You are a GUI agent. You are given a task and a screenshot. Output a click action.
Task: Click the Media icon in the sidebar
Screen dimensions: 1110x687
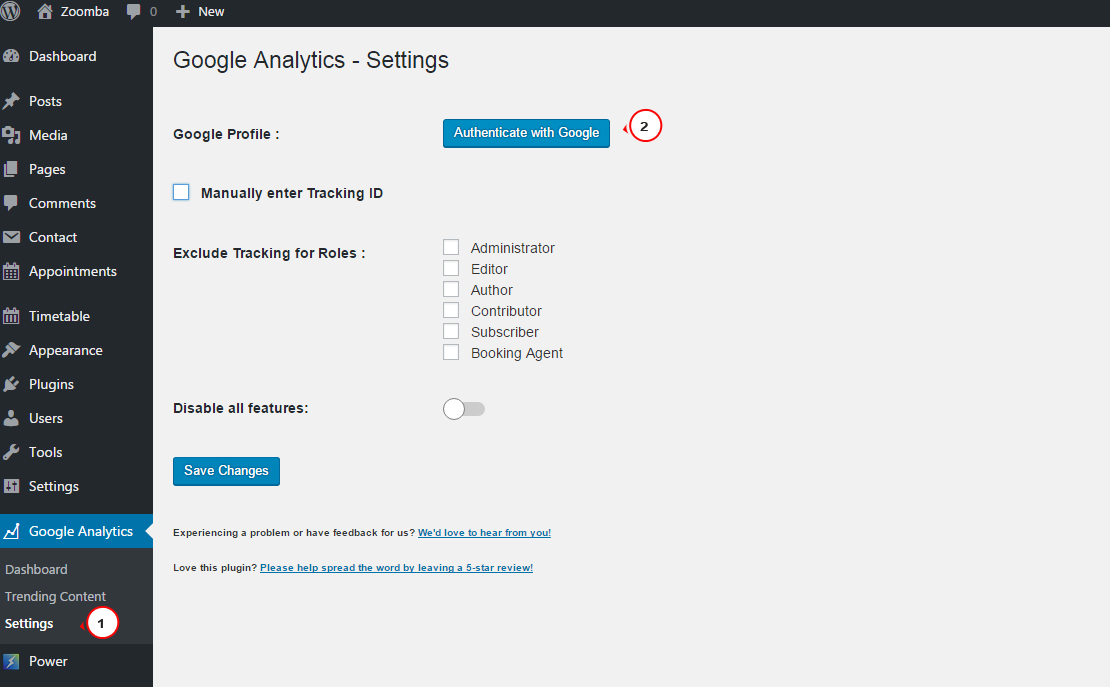point(11,135)
